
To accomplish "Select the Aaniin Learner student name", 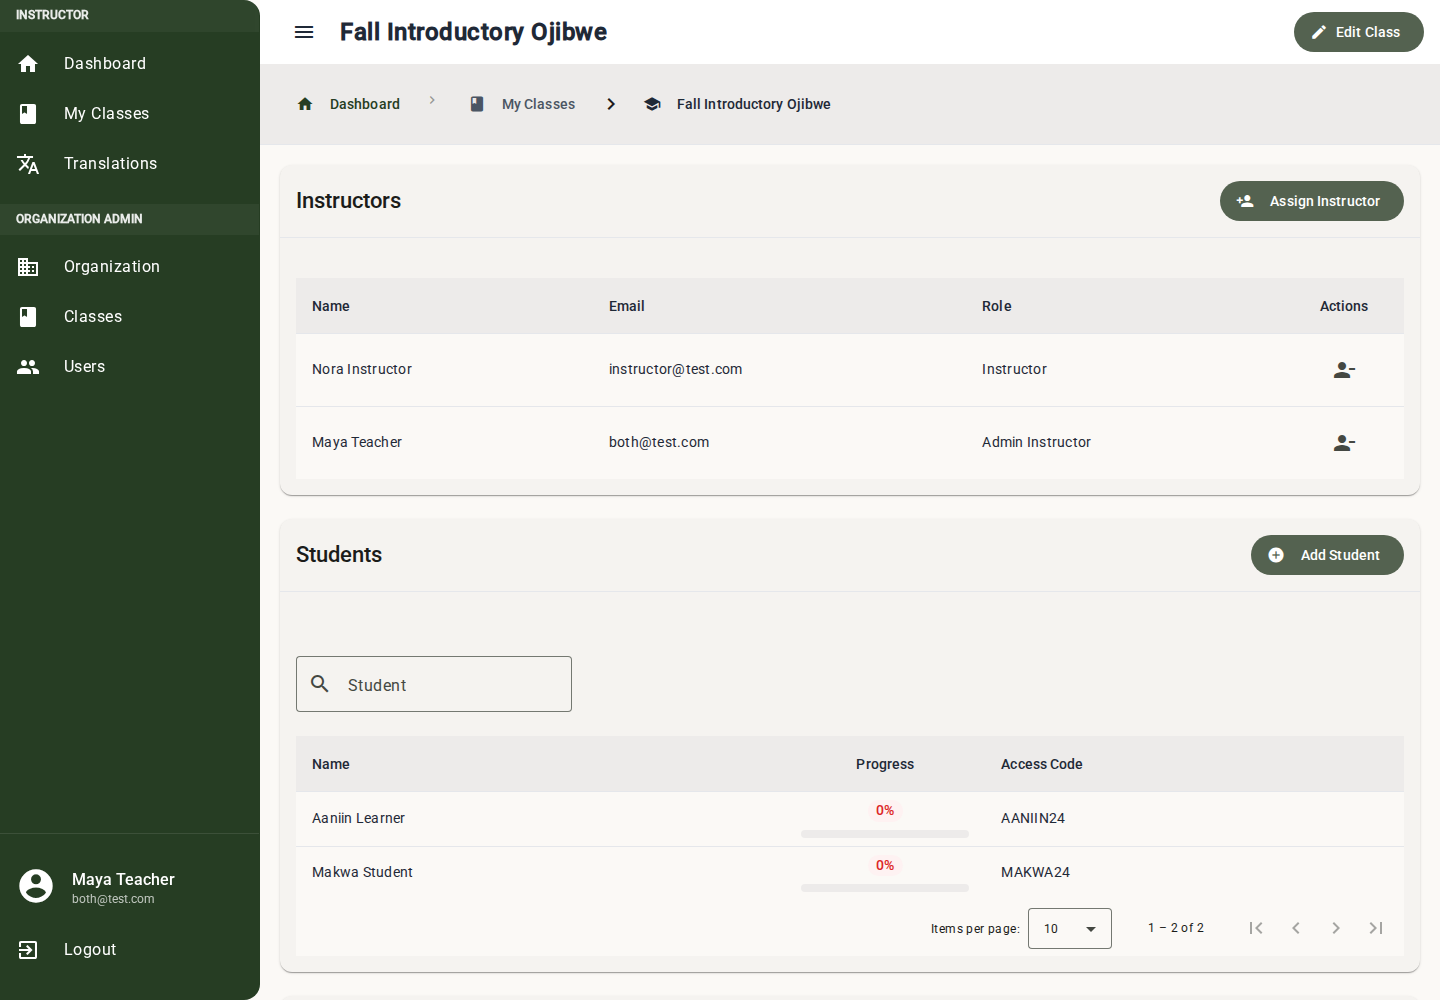I will point(358,818).
